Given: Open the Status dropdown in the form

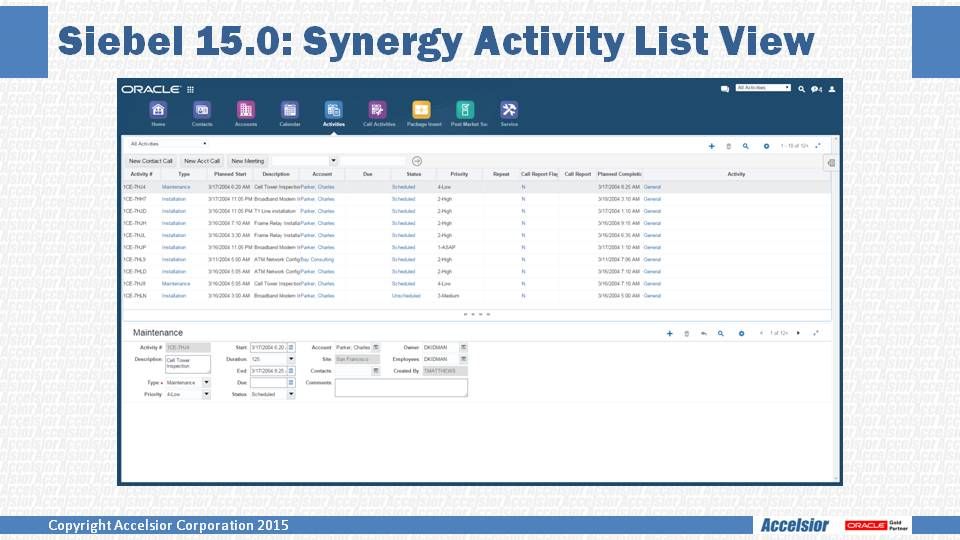Looking at the screenshot, I should 291,395.
